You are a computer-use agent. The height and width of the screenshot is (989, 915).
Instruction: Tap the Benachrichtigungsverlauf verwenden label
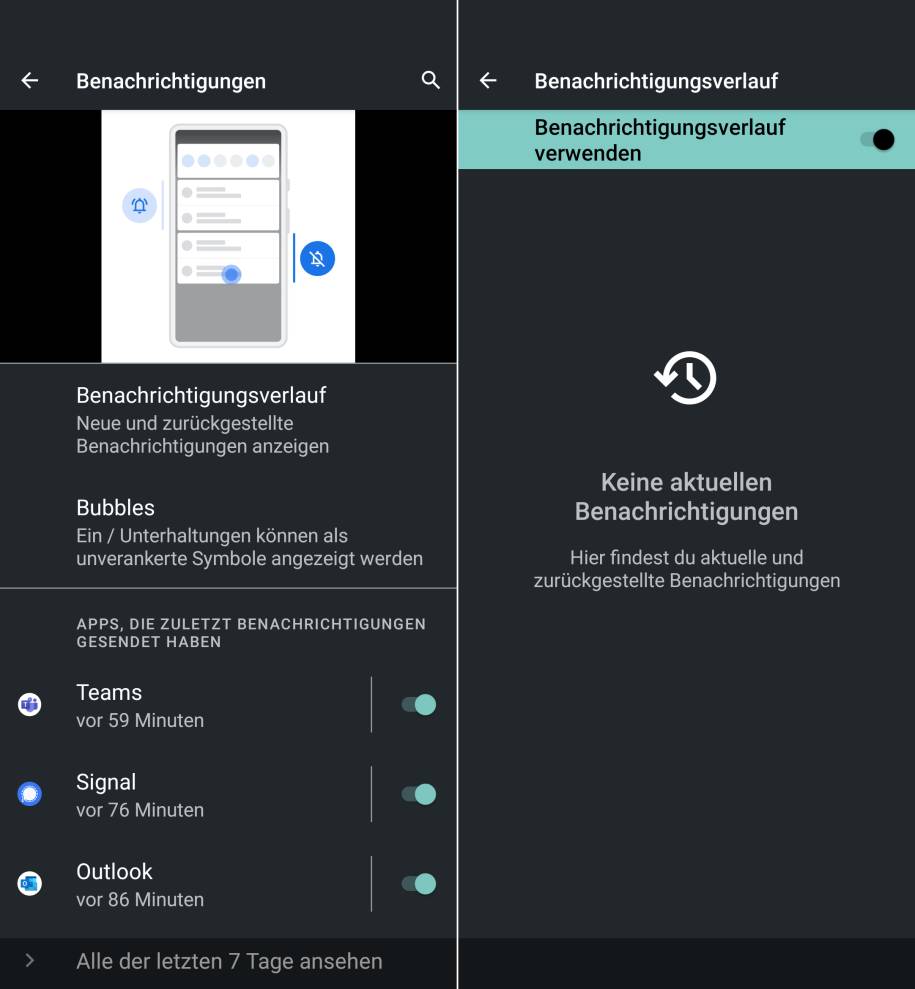[x=660, y=140]
